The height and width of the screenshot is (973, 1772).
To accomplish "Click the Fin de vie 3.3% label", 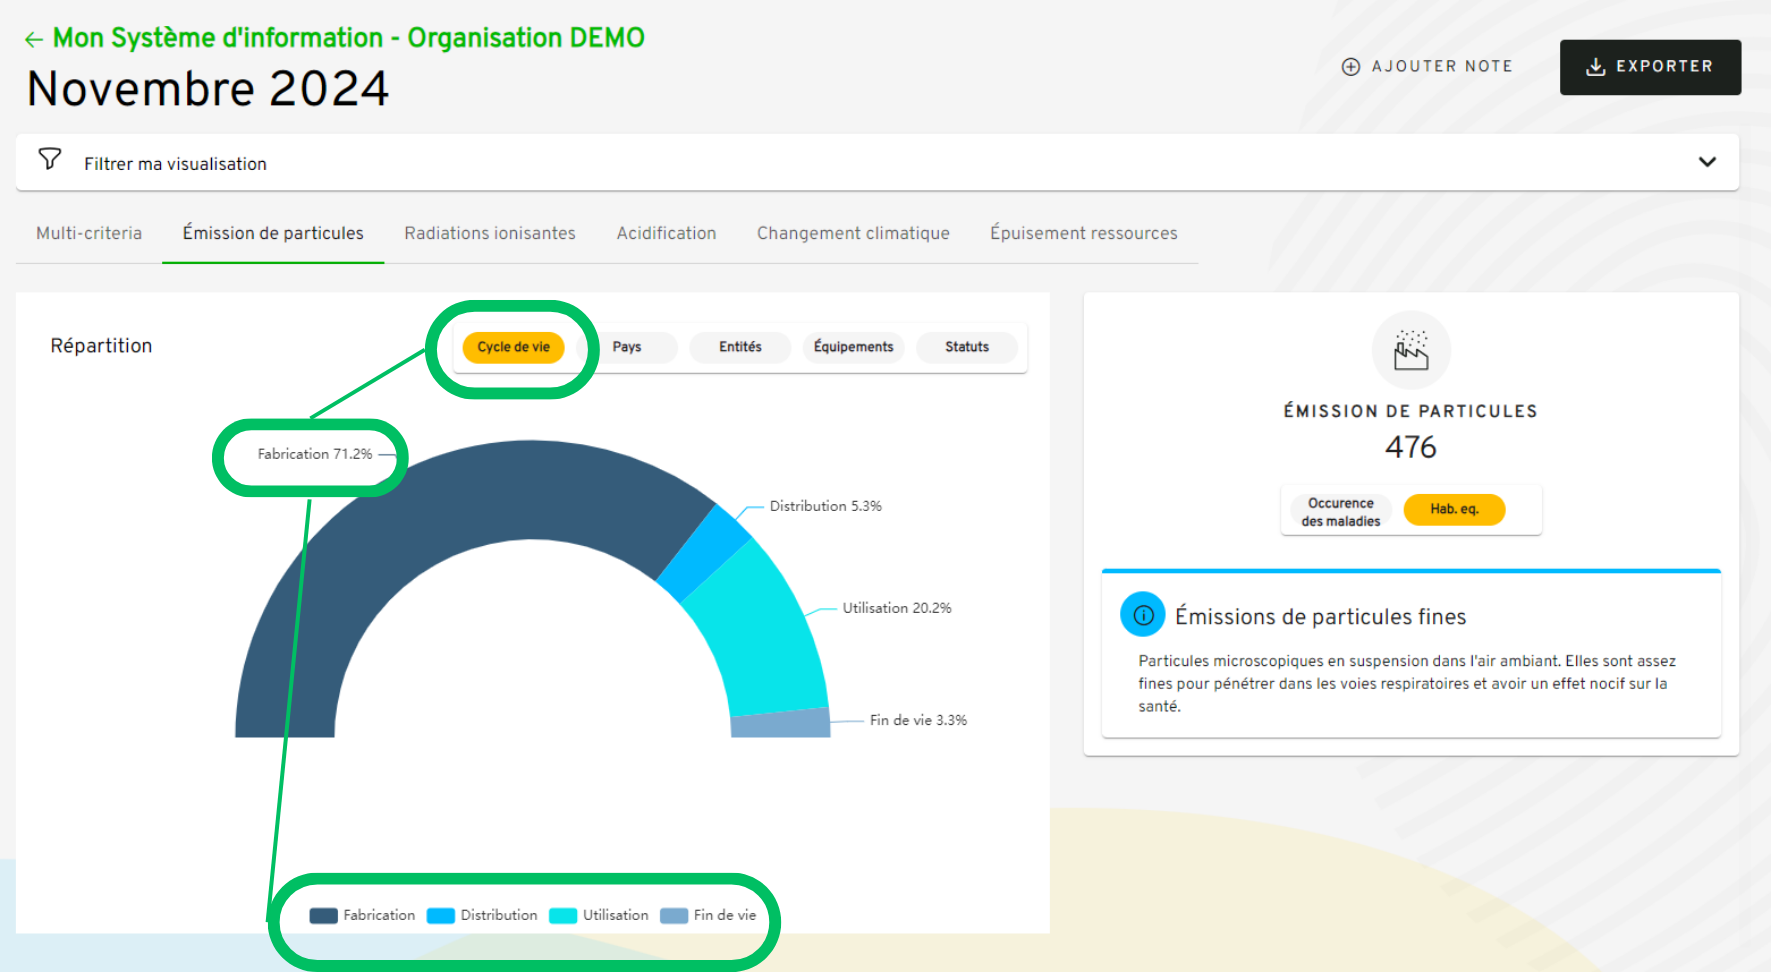I will (918, 720).
